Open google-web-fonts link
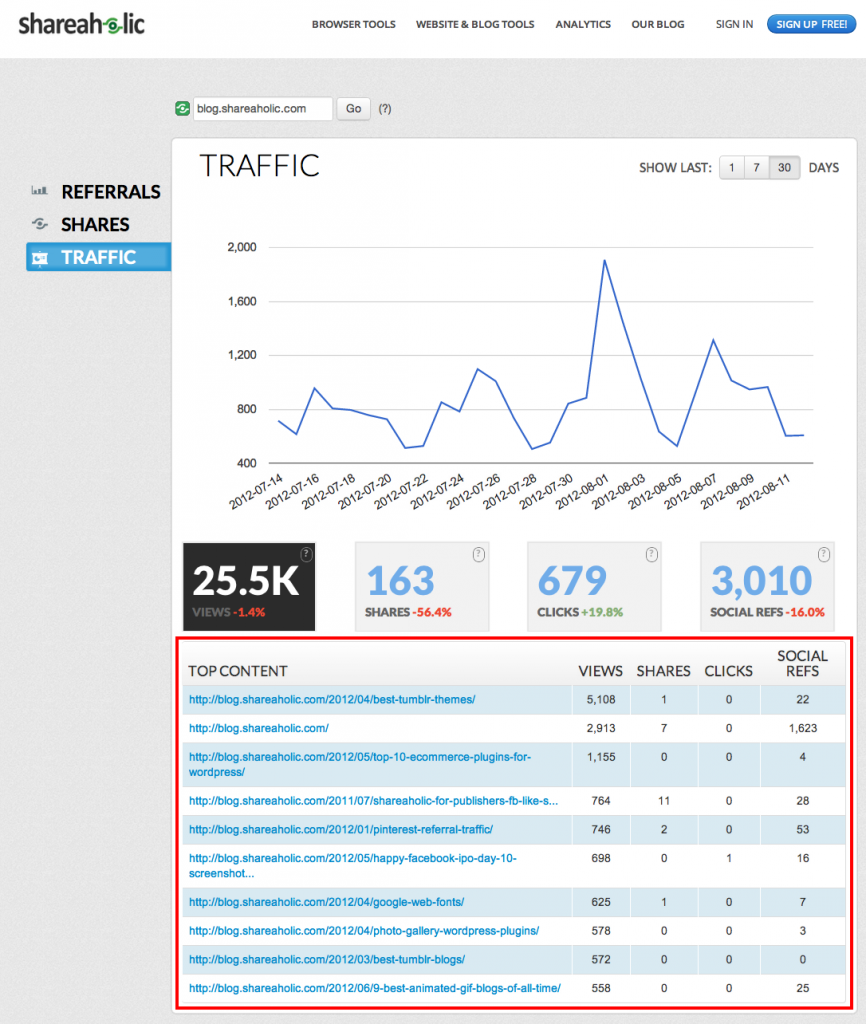Viewport: 866px width, 1024px height. (x=327, y=902)
